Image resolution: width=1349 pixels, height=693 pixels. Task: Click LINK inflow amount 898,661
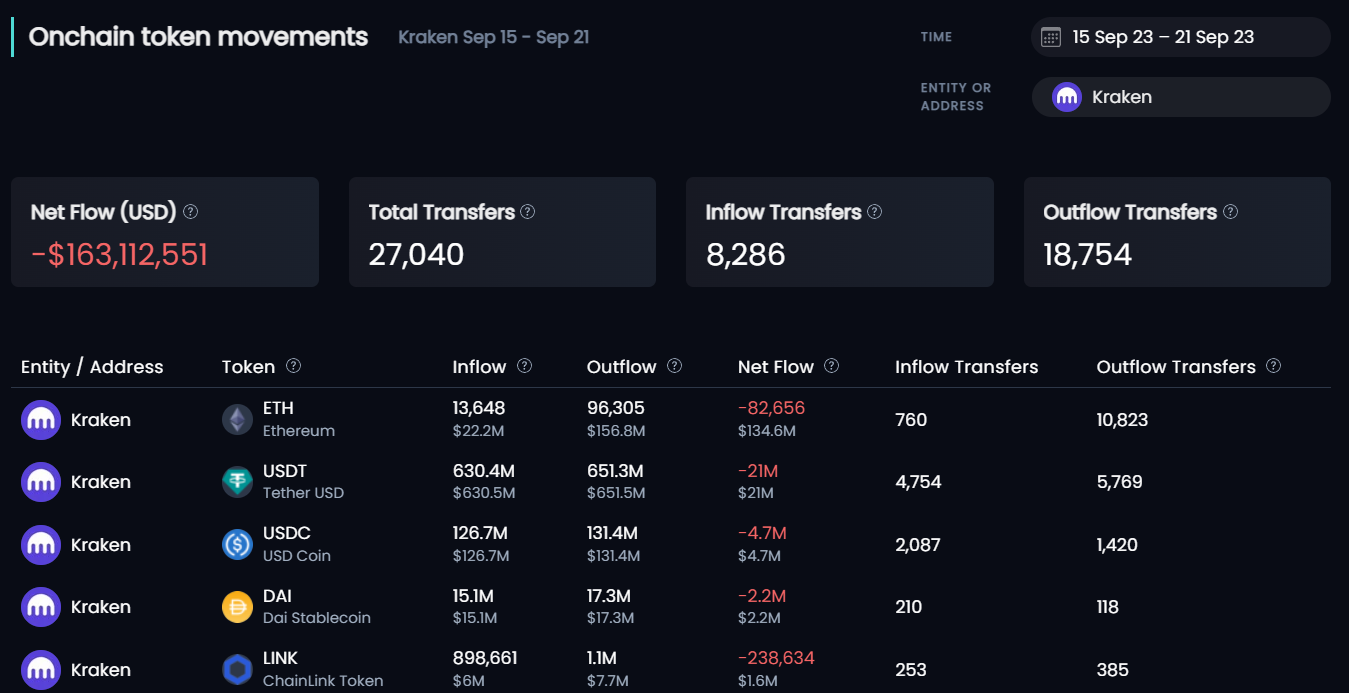click(485, 658)
